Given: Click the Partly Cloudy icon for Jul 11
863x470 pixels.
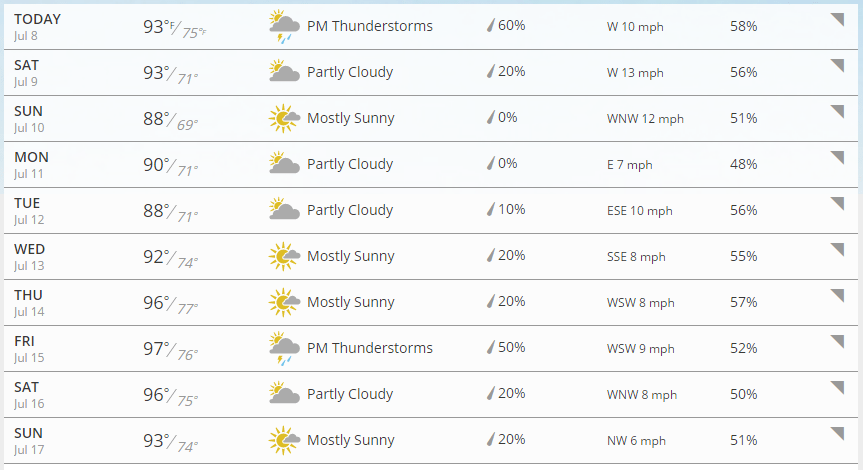Looking at the screenshot, I should 284,163.
